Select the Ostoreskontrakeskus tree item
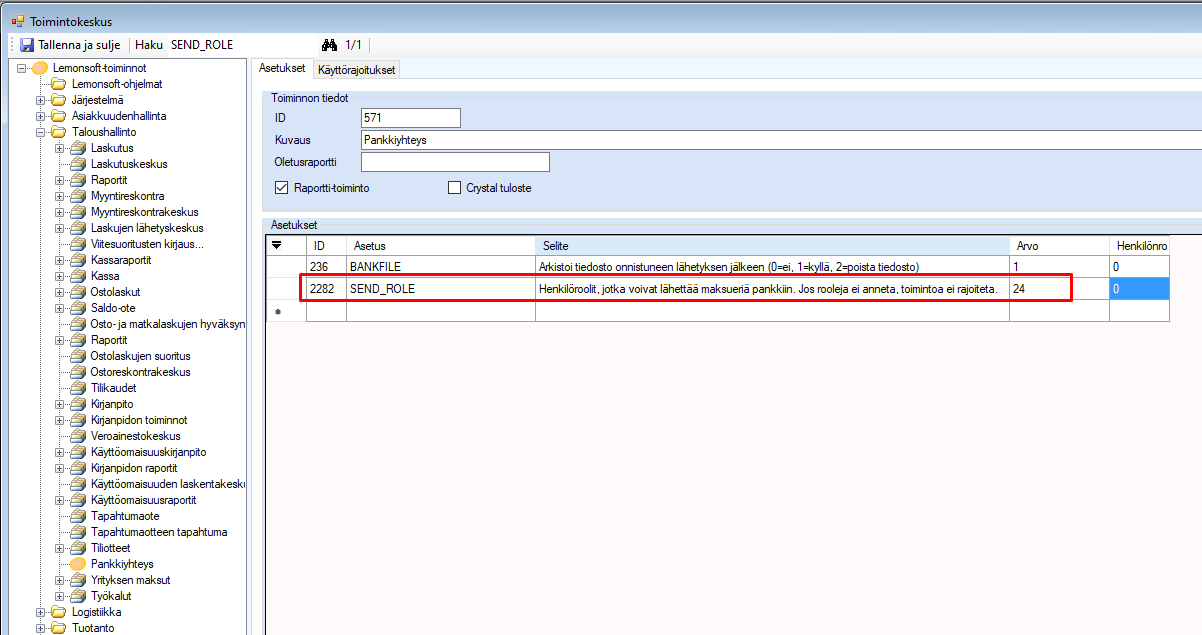Viewport: 1202px width, 635px height. pos(140,372)
